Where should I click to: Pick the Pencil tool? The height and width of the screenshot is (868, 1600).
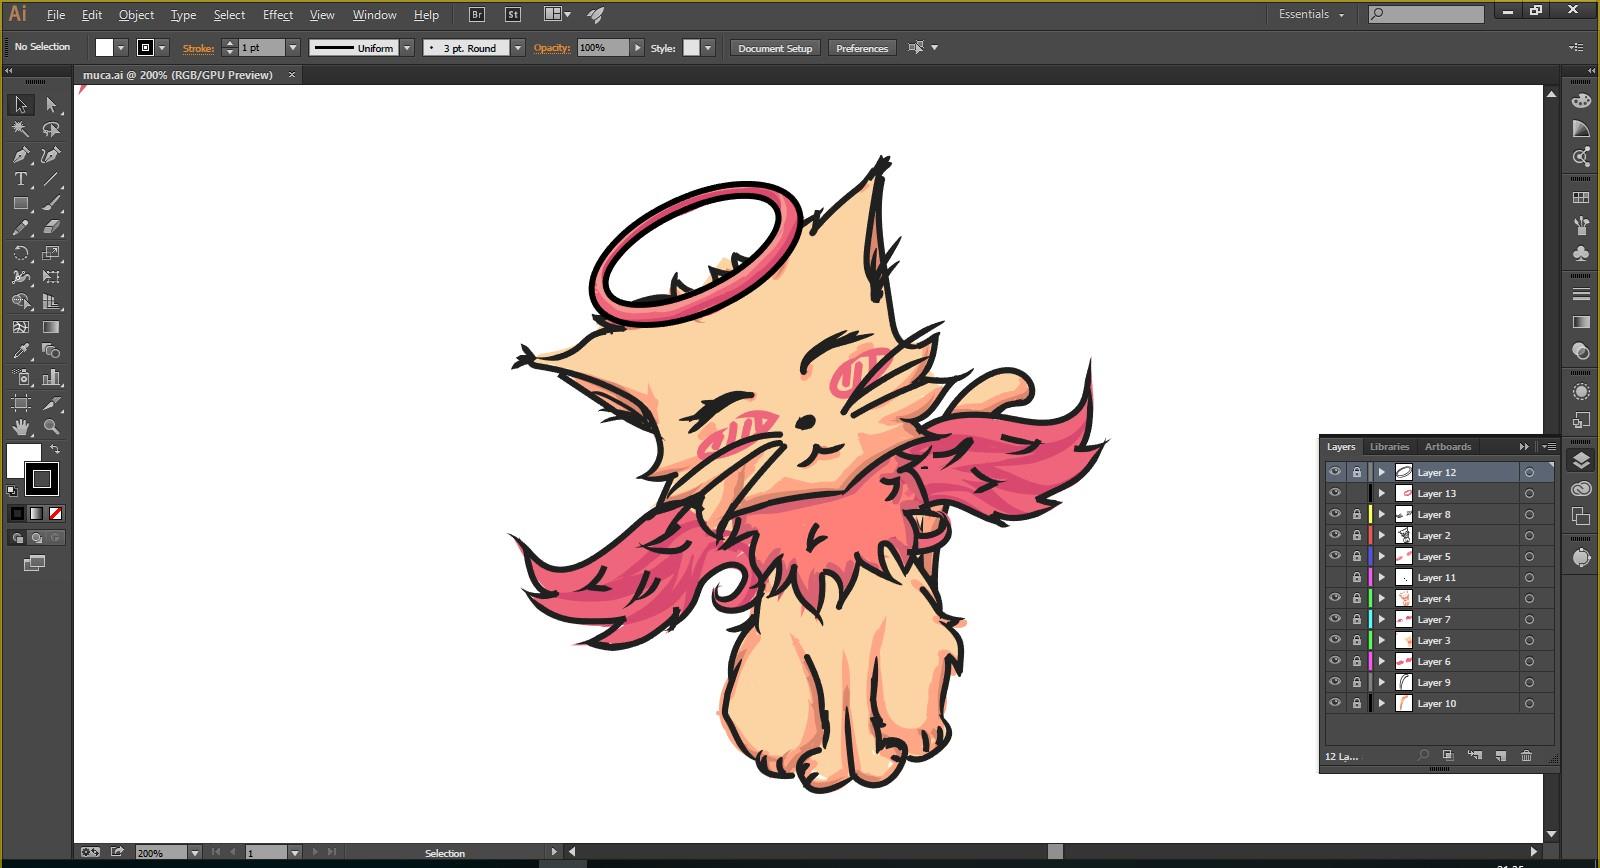[x=21, y=228]
